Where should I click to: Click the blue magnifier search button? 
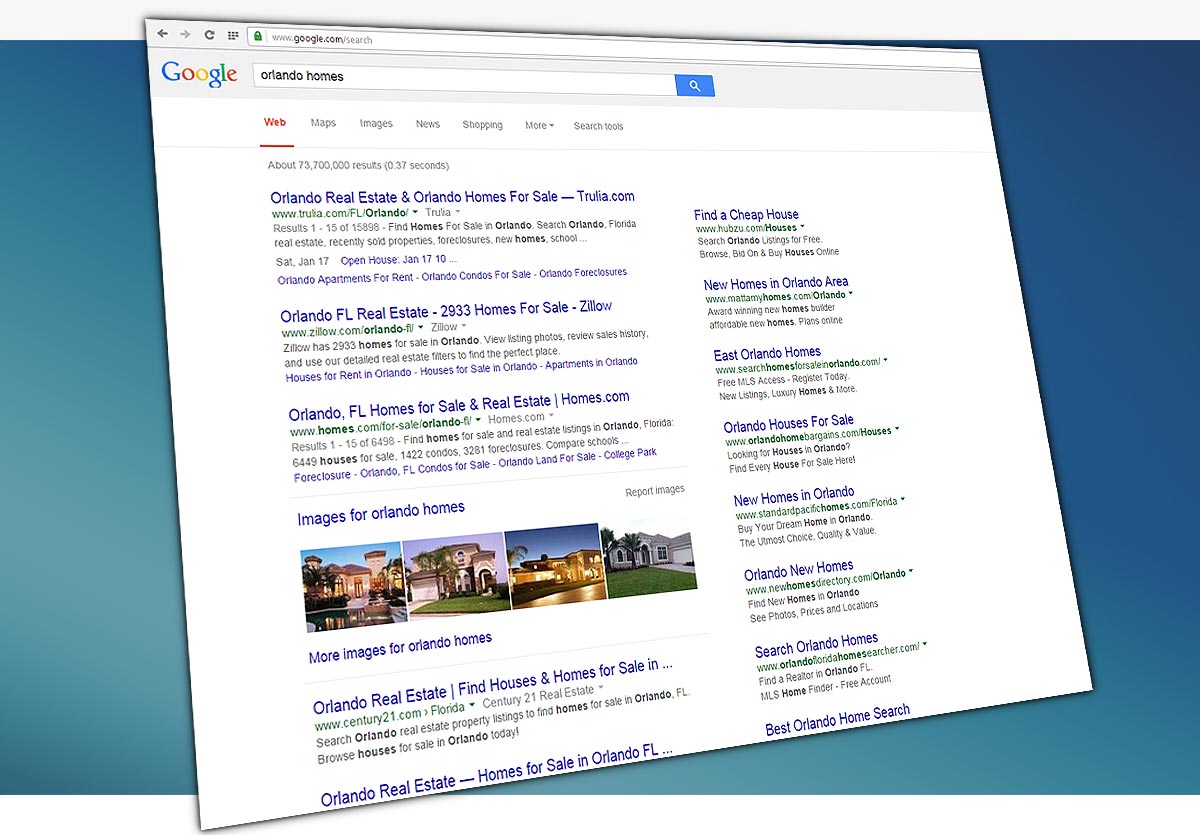point(694,86)
